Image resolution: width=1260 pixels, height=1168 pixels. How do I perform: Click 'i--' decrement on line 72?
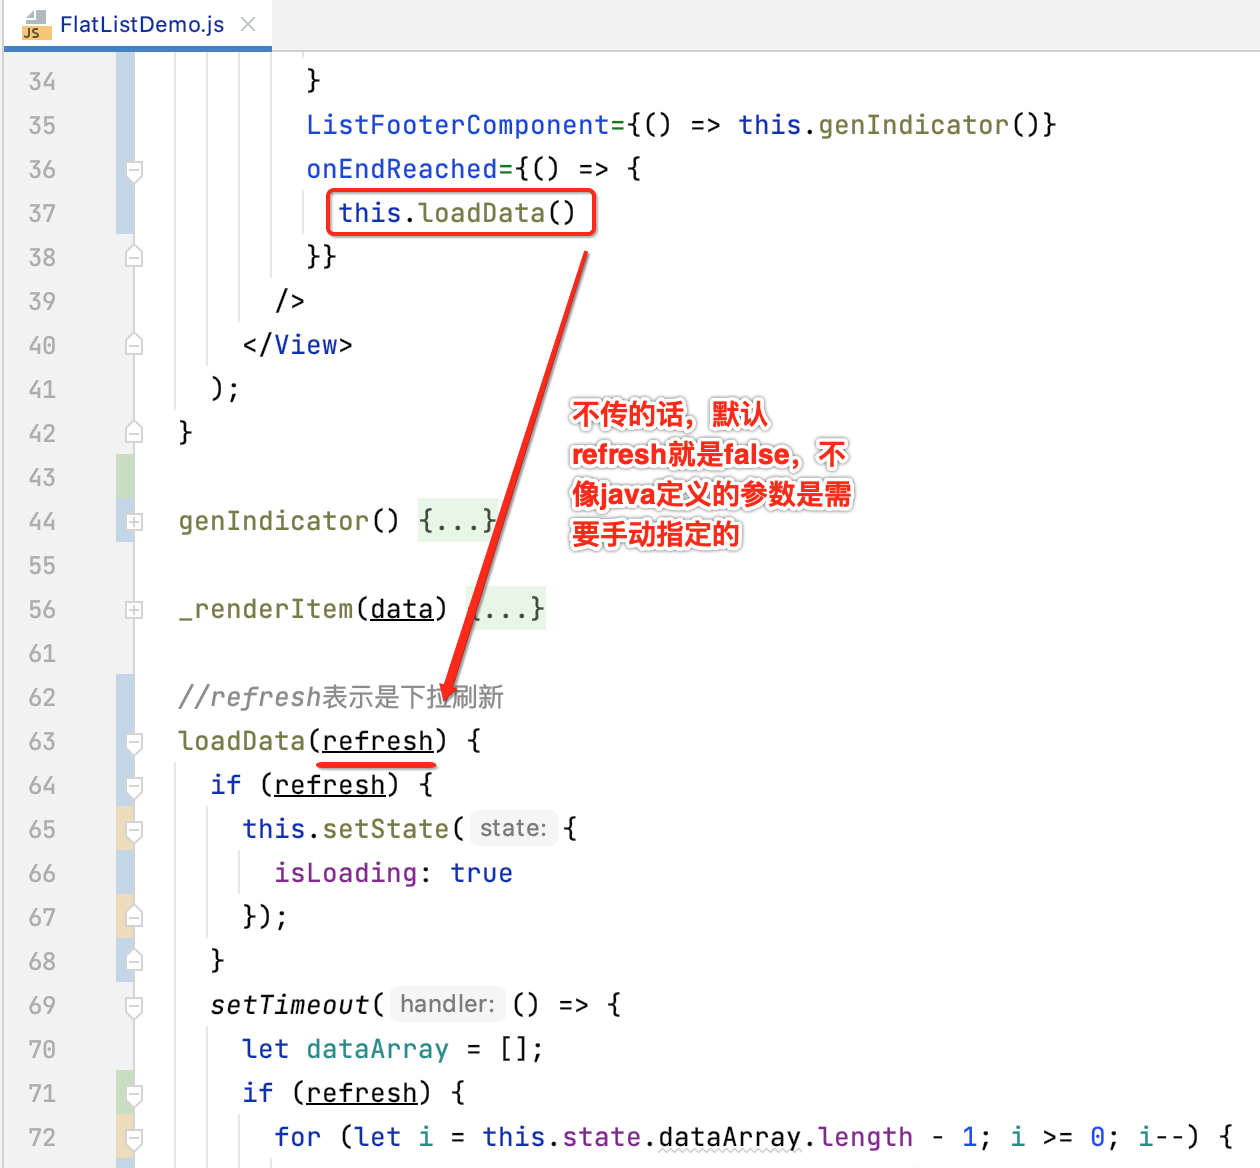tap(1162, 1137)
